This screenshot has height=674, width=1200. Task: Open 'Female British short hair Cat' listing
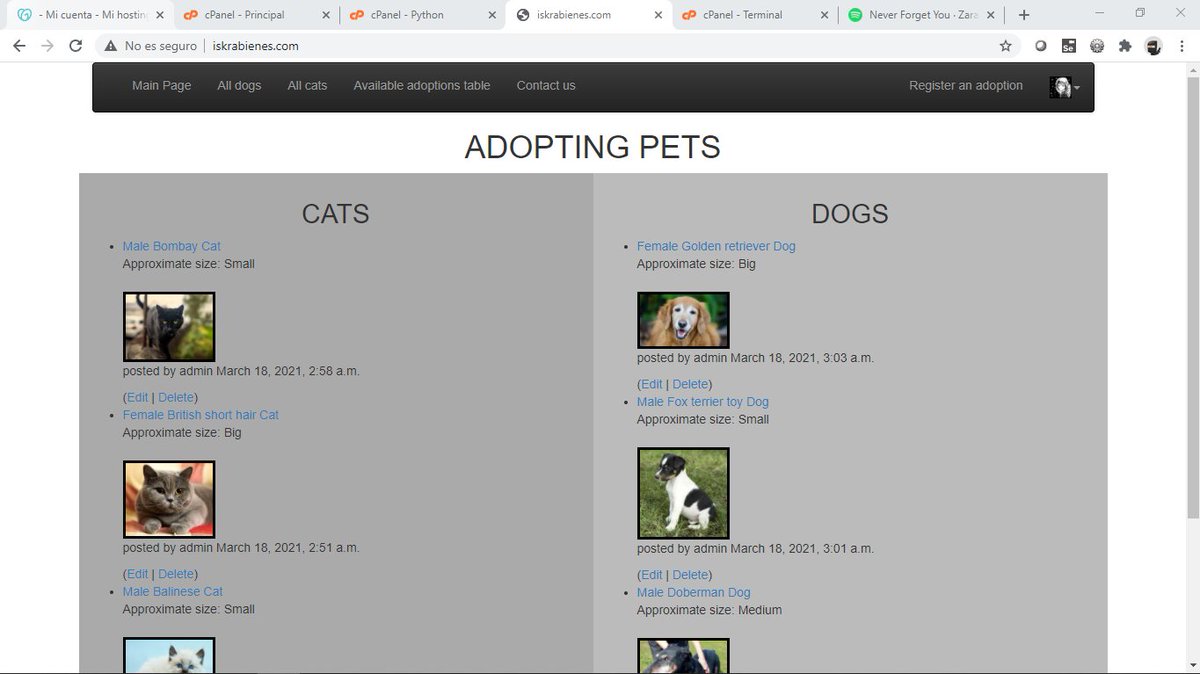(x=201, y=415)
